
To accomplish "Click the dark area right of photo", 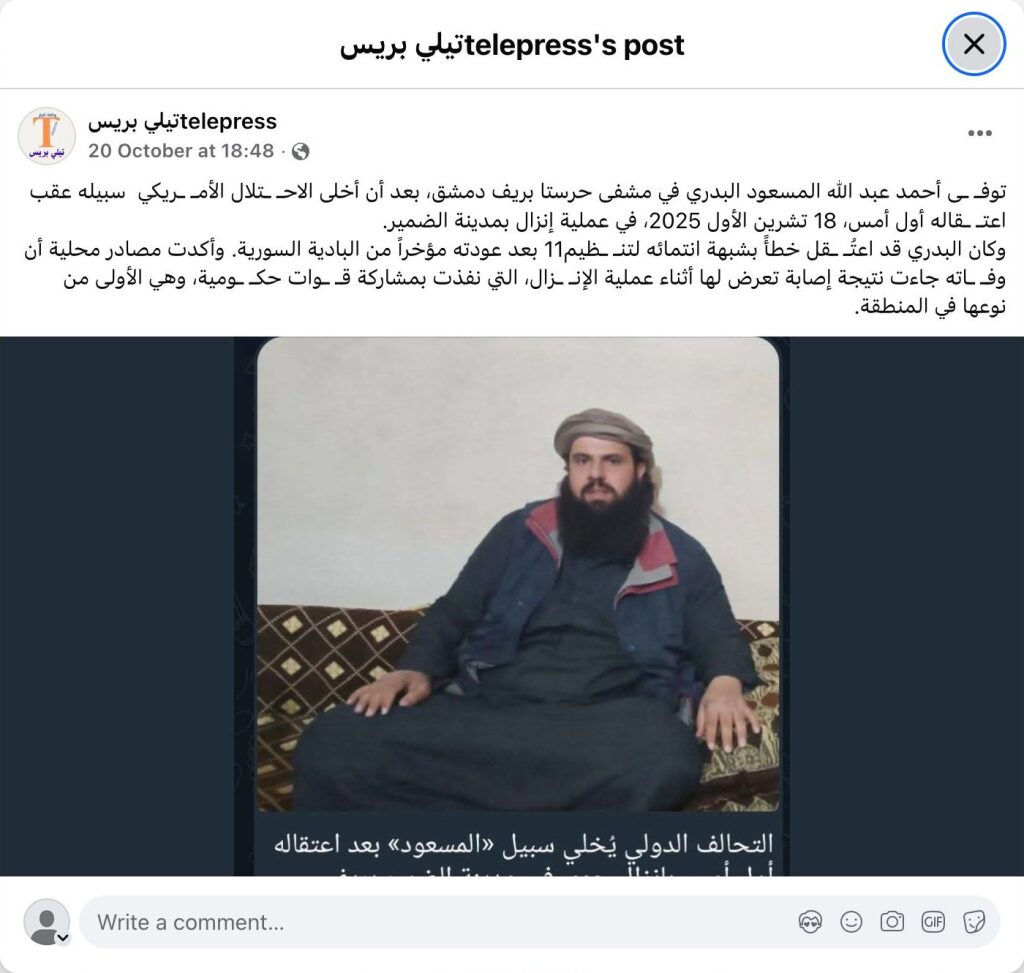I will pyautogui.click(x=906, y=606).
